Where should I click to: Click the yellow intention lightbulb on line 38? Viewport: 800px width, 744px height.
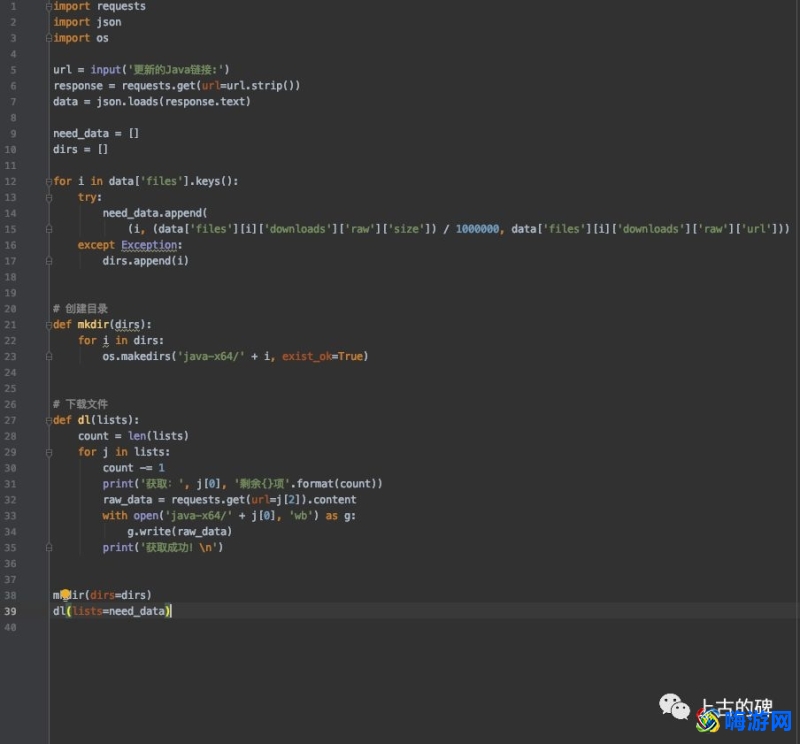tap(65, 594)
